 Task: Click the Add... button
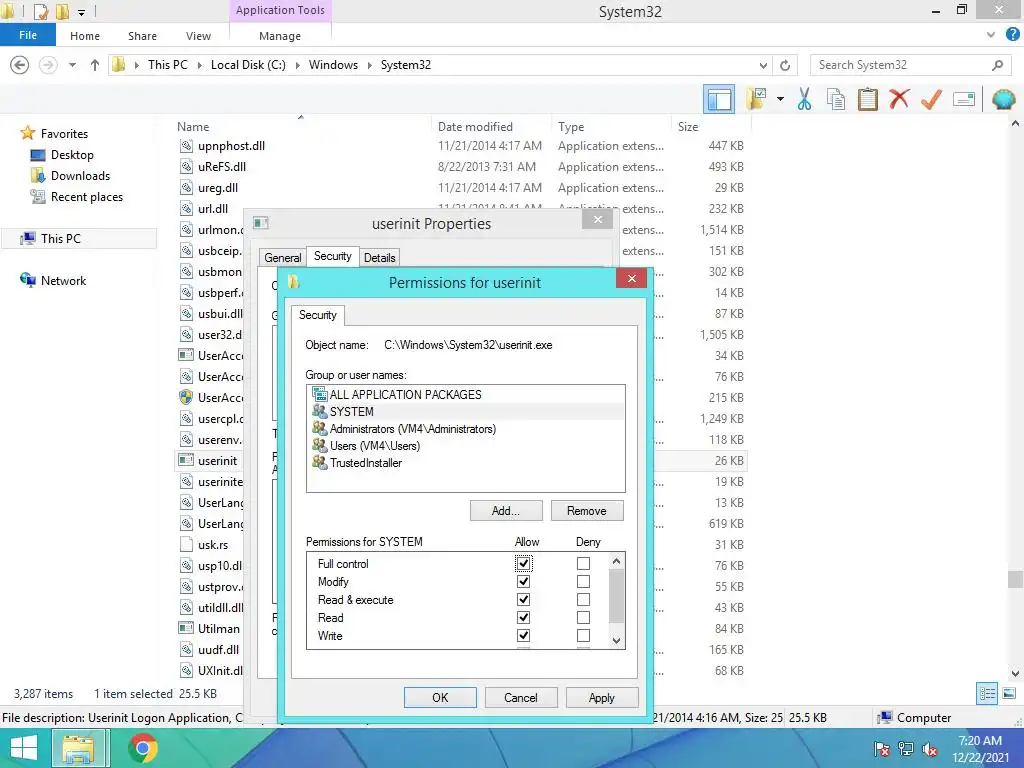pos(505,511)
